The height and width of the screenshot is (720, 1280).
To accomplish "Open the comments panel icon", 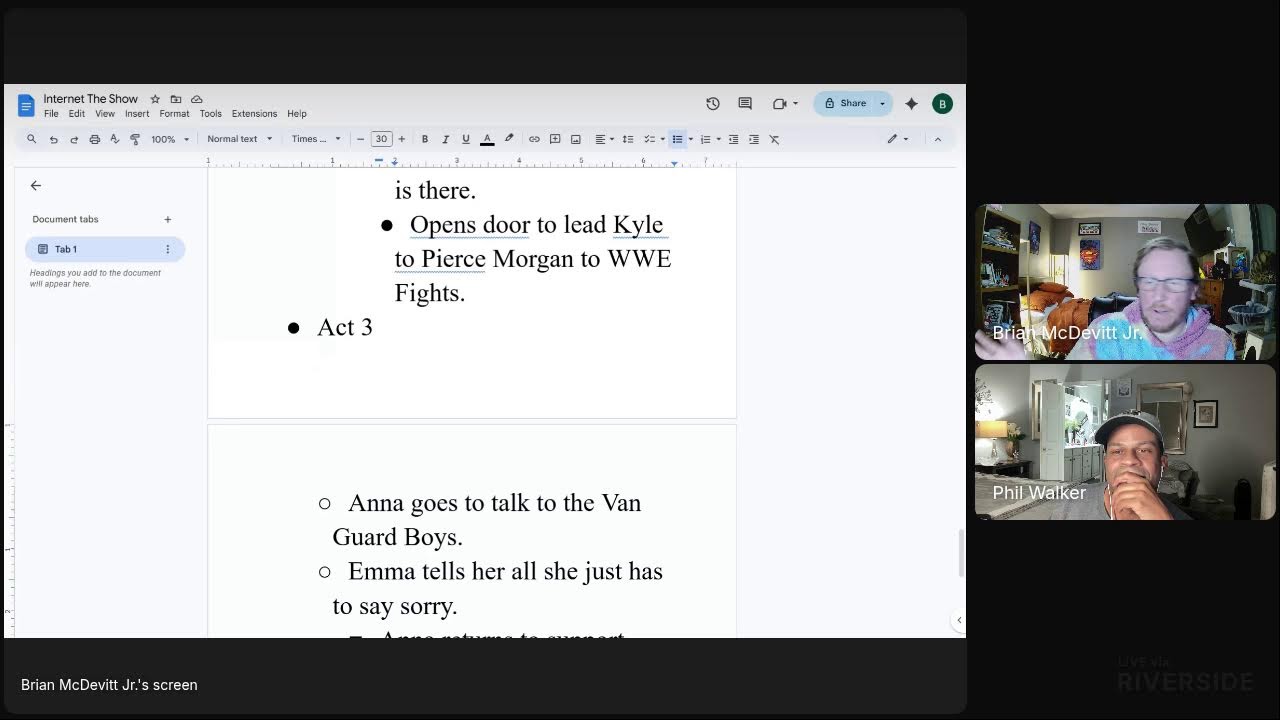I will coord(745,103).
